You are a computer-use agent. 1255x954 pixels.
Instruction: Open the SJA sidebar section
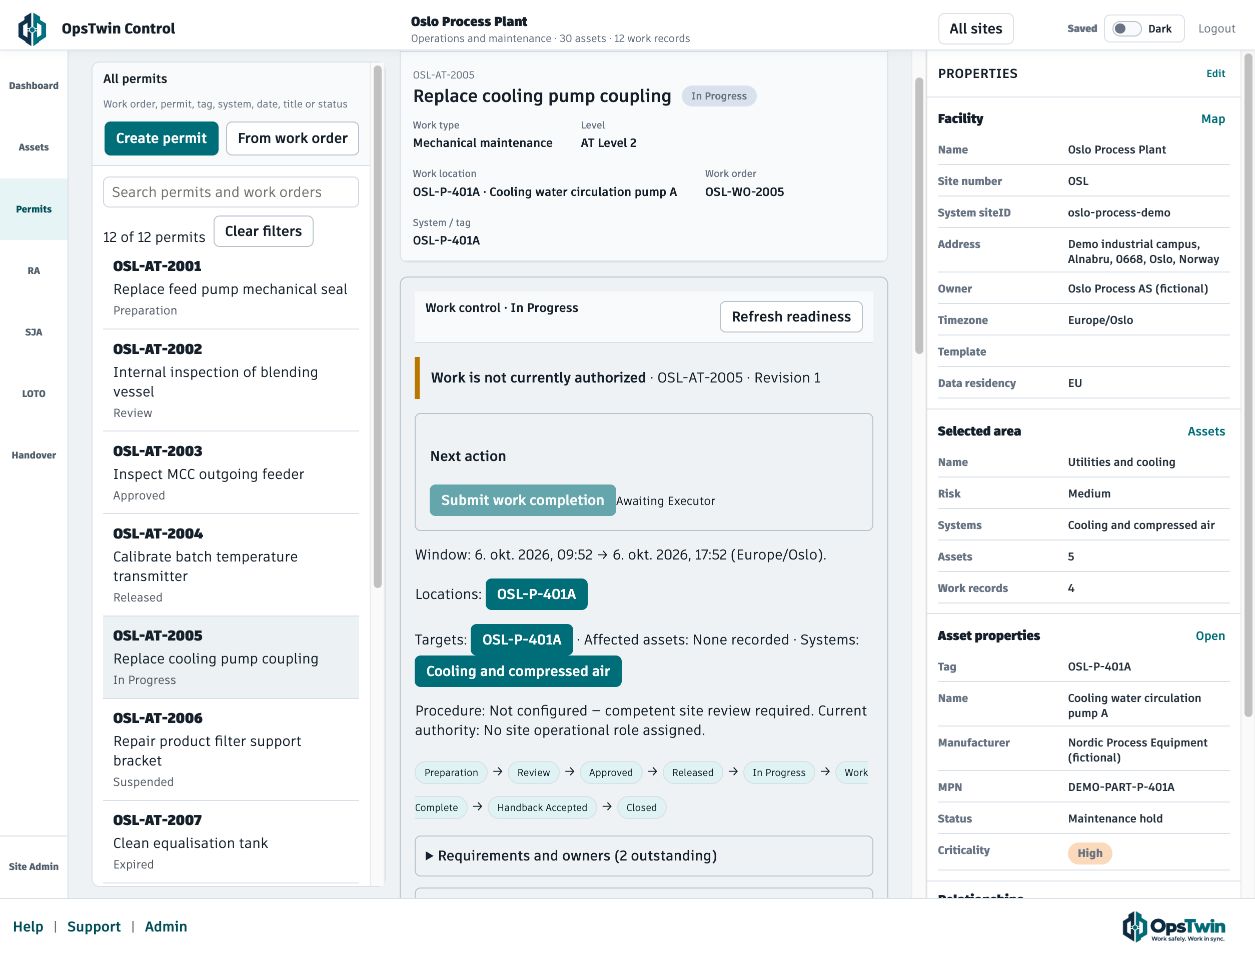coord(34,332)
